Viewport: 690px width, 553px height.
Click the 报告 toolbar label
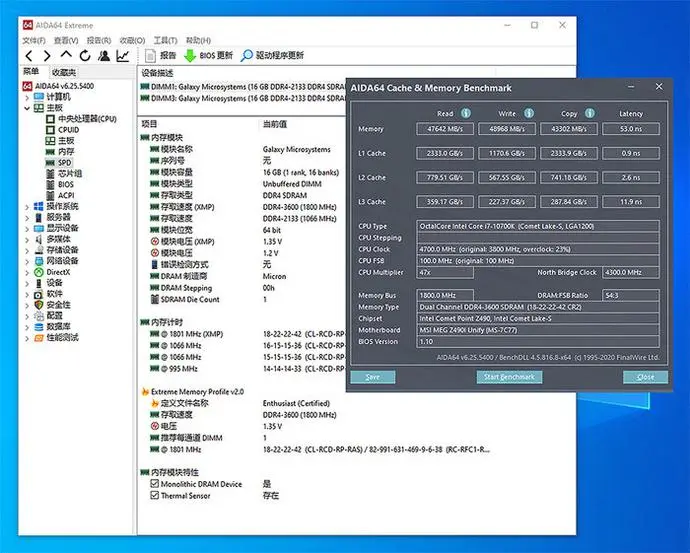pyautogui.click(x=168, y=55)
